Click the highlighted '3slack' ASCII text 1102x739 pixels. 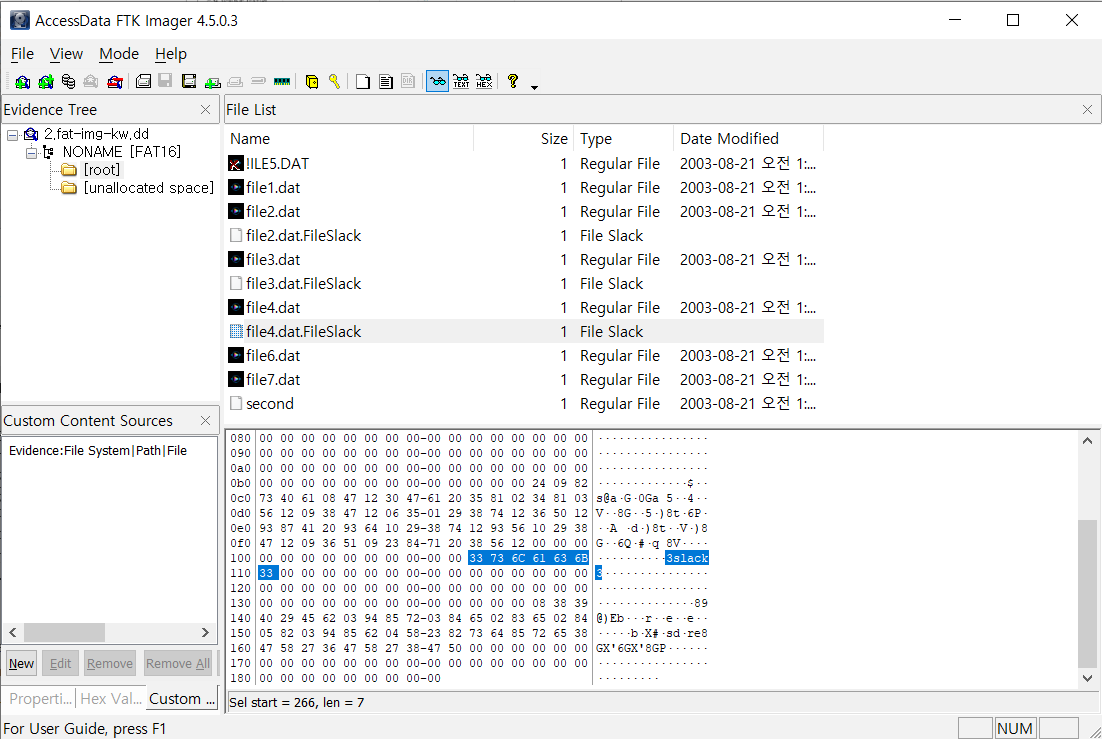click(x=687, y=558)
